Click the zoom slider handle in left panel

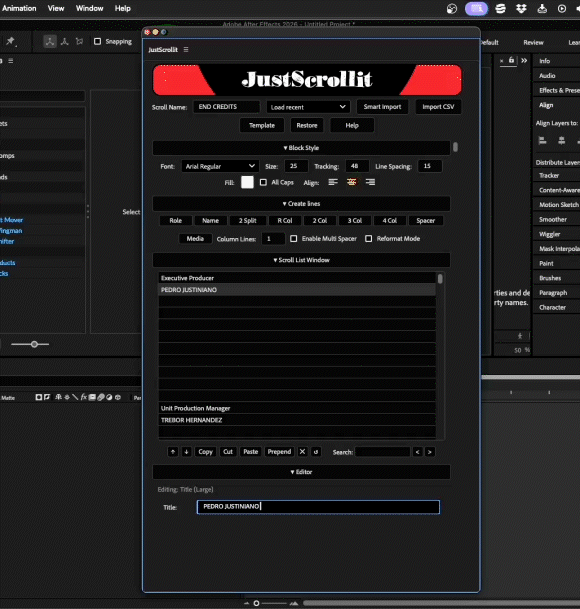pyautogui.click(x=34, y=344)
